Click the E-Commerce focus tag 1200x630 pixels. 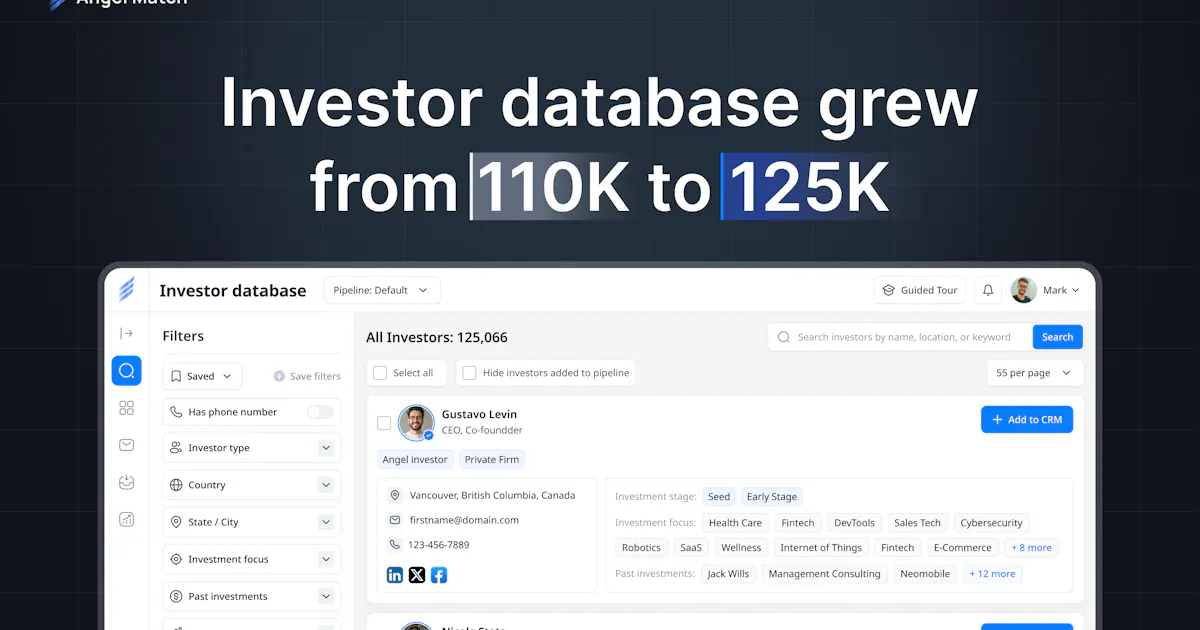click(x=962, y=548)
